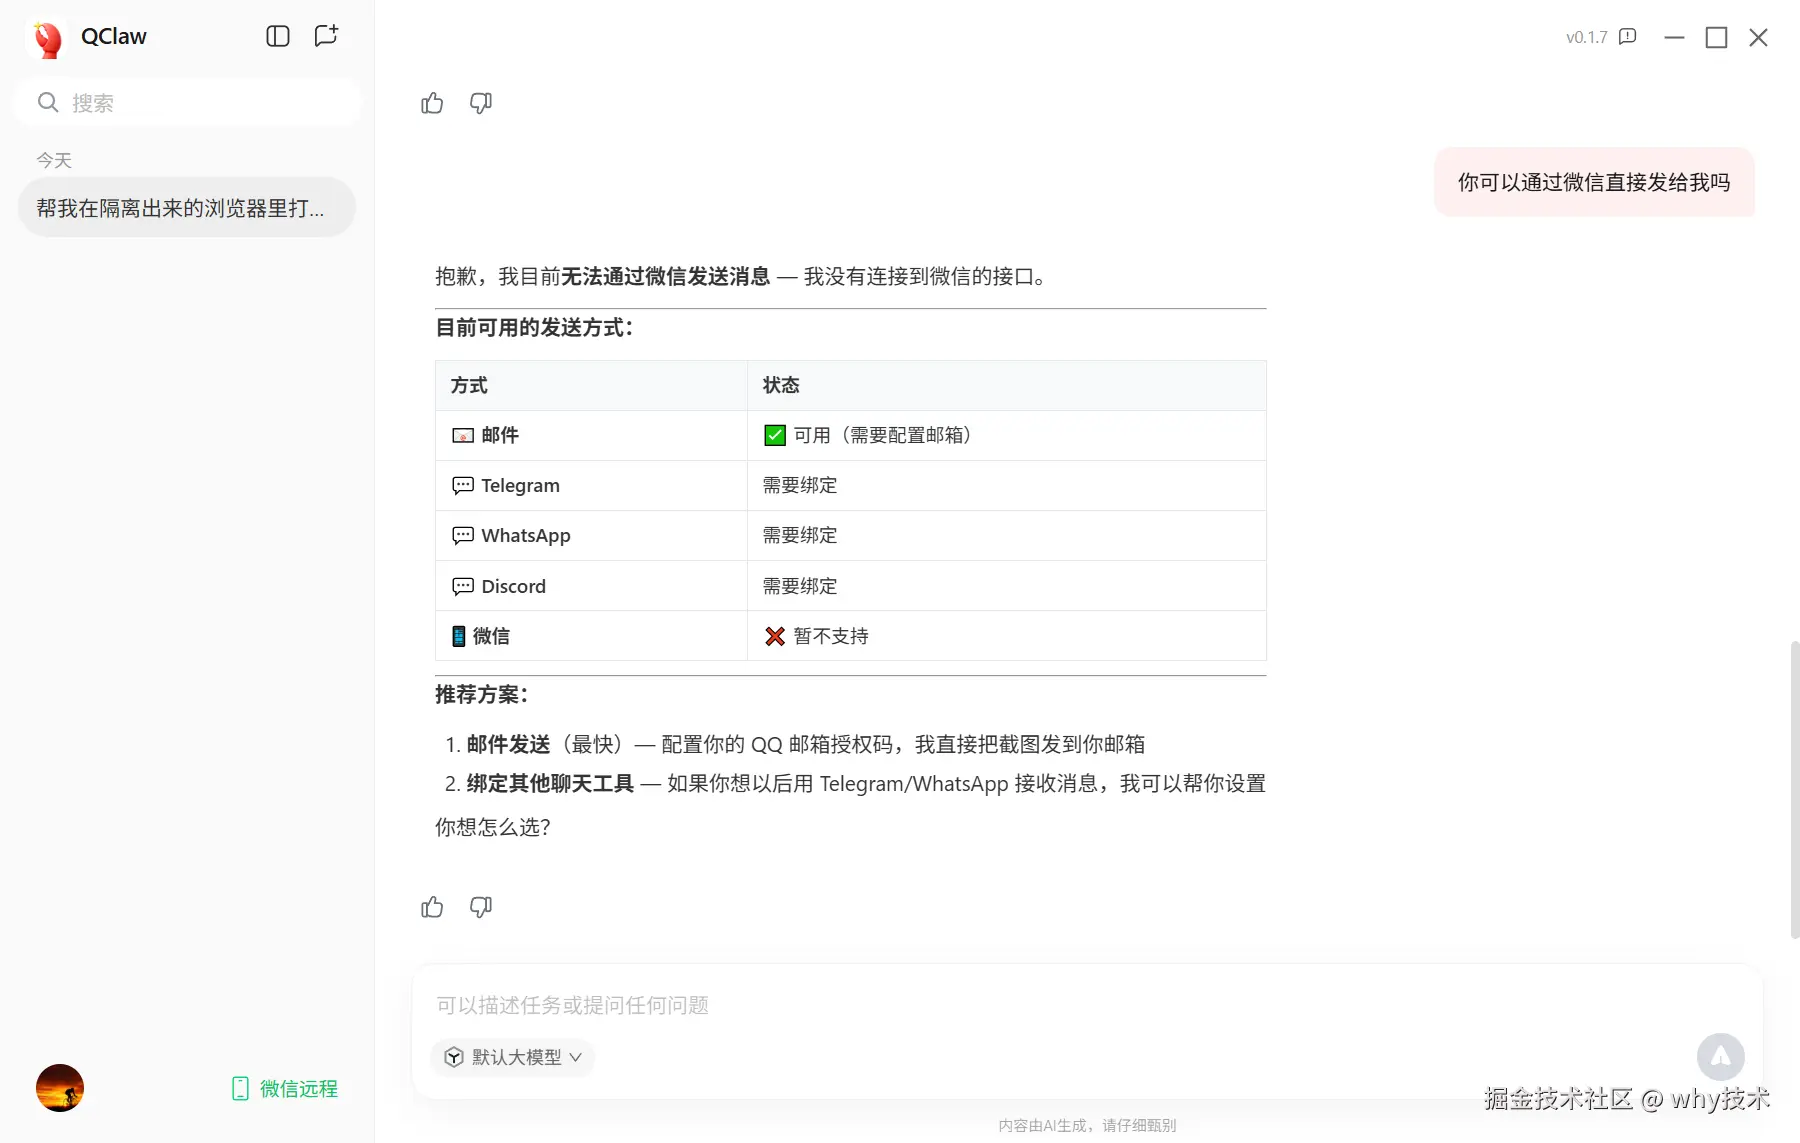This screenshot has height=1143, width=1800.
Task: Click 需要绑定 status in the Discord row
Action: (1007, 586)
